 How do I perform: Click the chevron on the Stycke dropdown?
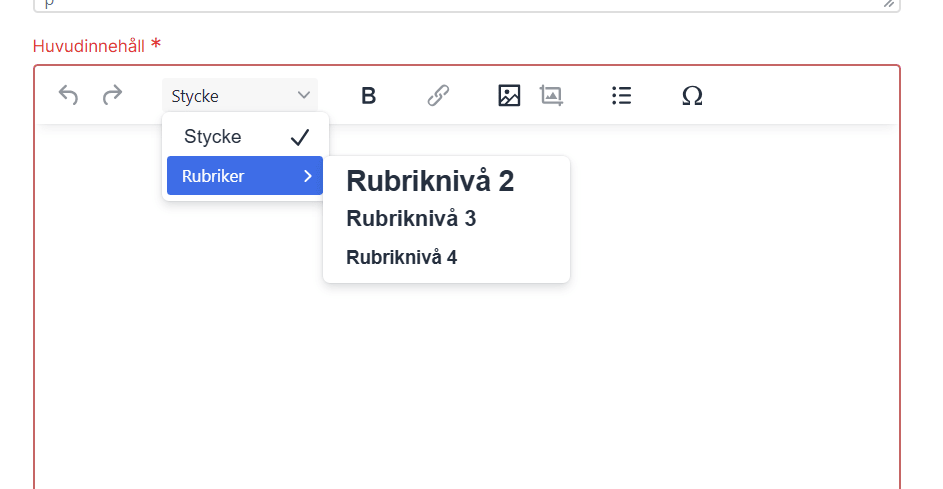304,96
